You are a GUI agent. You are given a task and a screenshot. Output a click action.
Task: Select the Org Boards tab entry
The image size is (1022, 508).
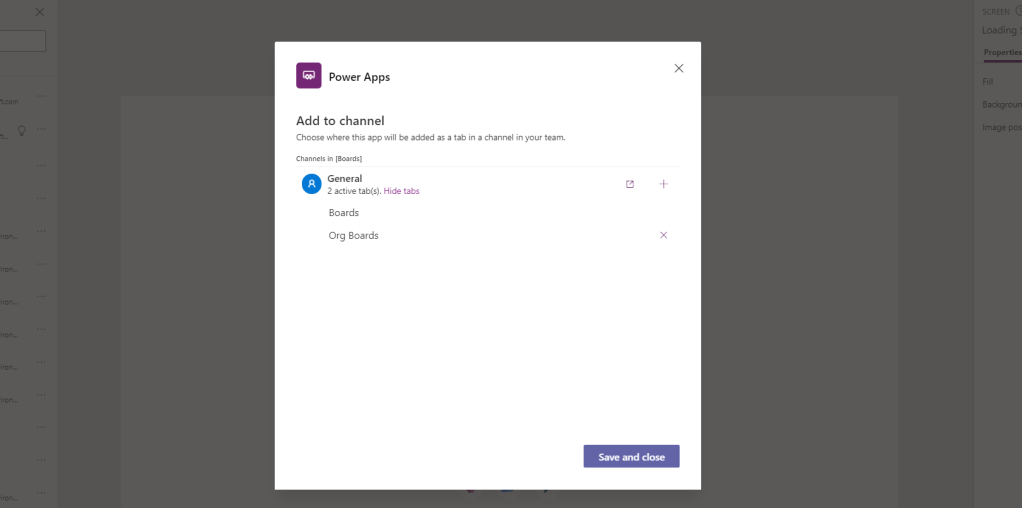[354, 236]
